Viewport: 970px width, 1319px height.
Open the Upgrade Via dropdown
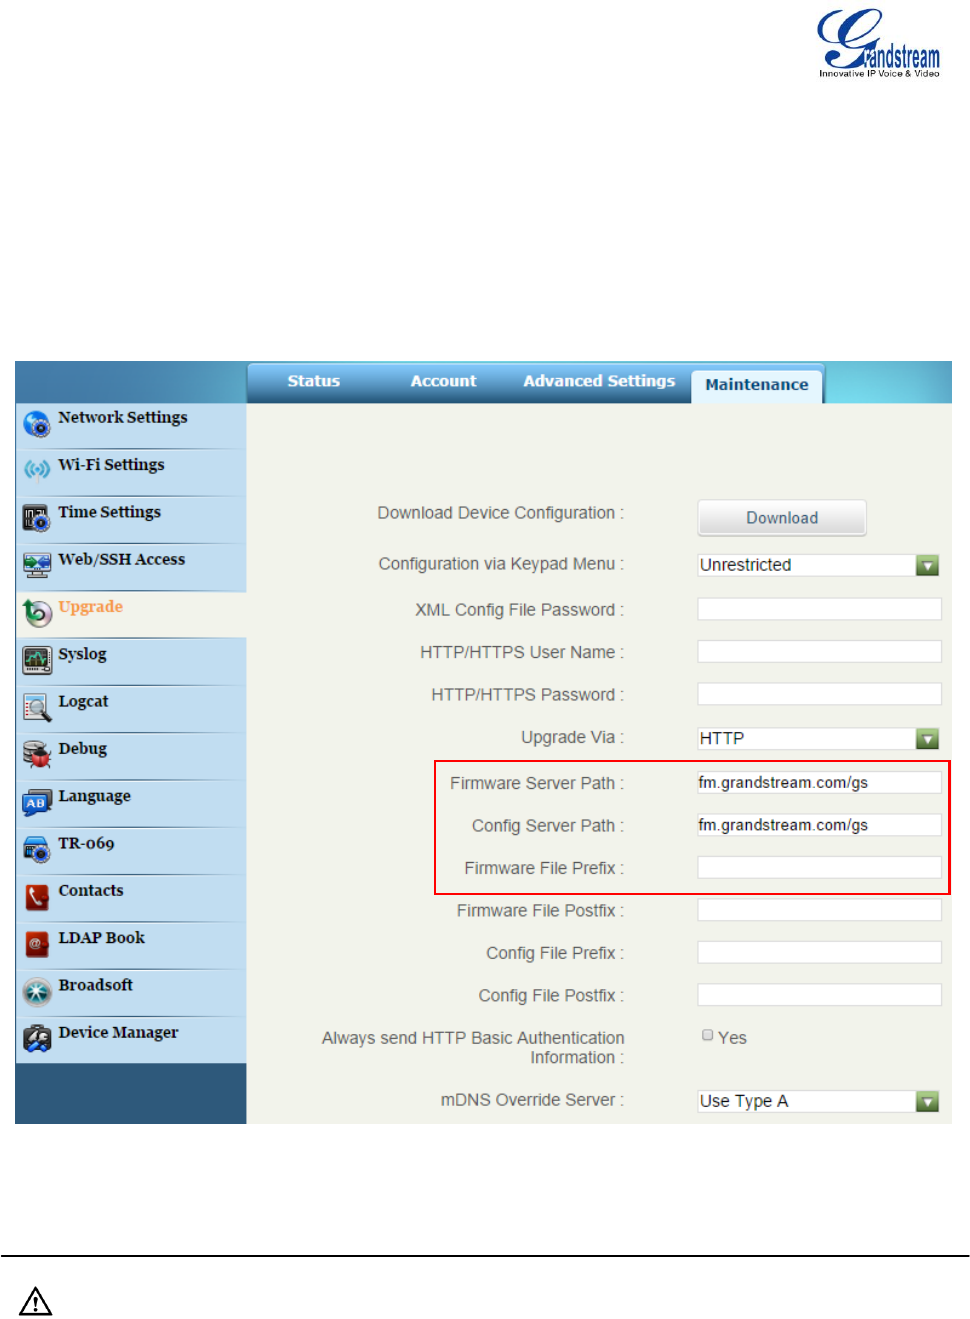coord(819,738)
